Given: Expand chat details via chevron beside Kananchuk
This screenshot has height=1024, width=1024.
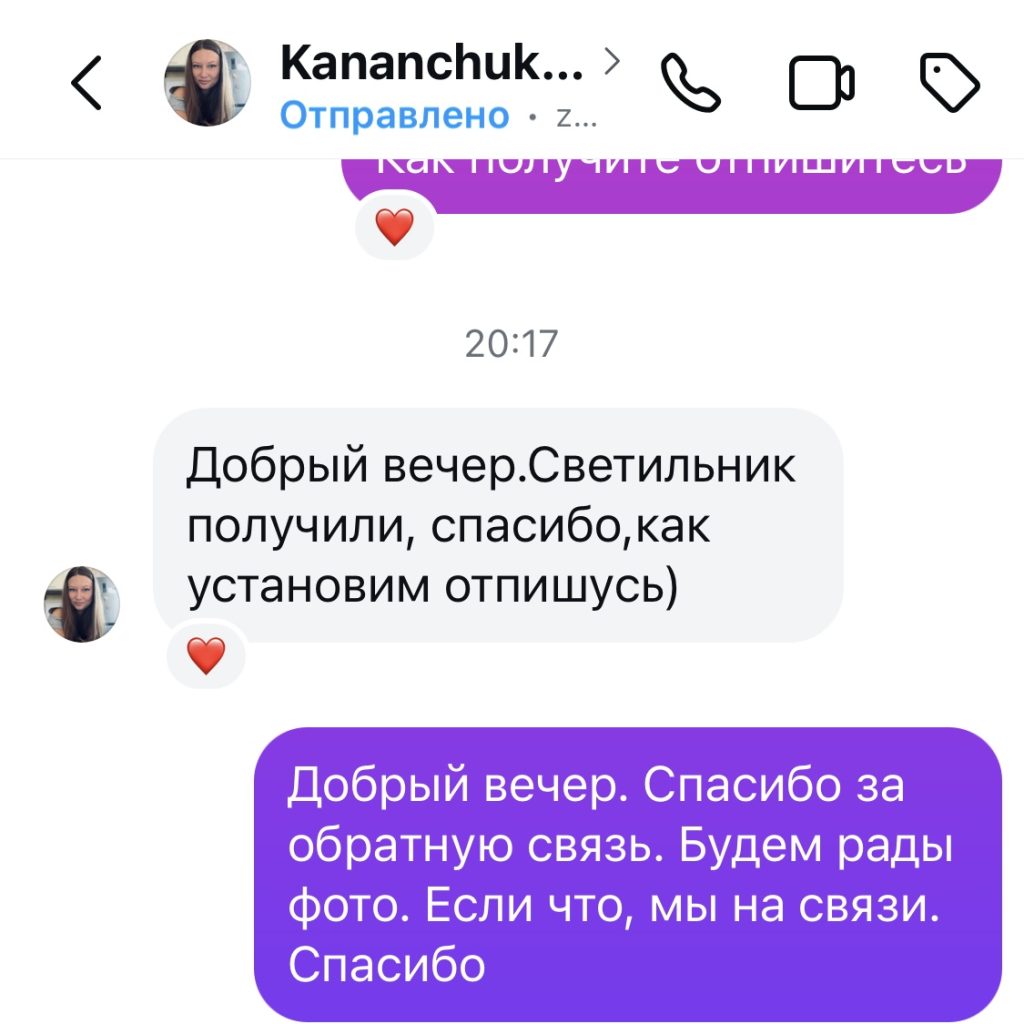Looking at the screenshot, I should pos(611,61).
